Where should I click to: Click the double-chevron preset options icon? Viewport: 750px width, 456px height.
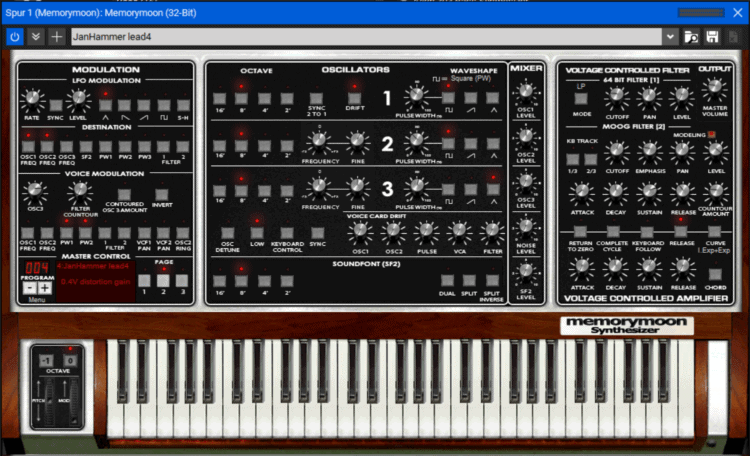pyautogui.click(x=35, y=37)
